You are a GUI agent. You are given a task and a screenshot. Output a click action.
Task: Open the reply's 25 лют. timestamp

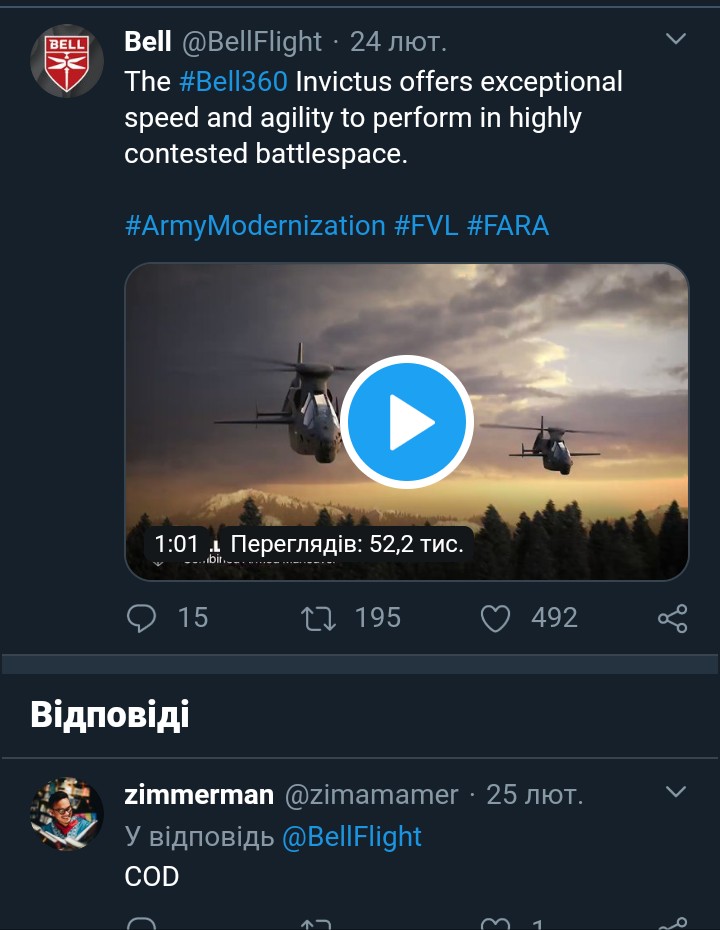(534, 795)
